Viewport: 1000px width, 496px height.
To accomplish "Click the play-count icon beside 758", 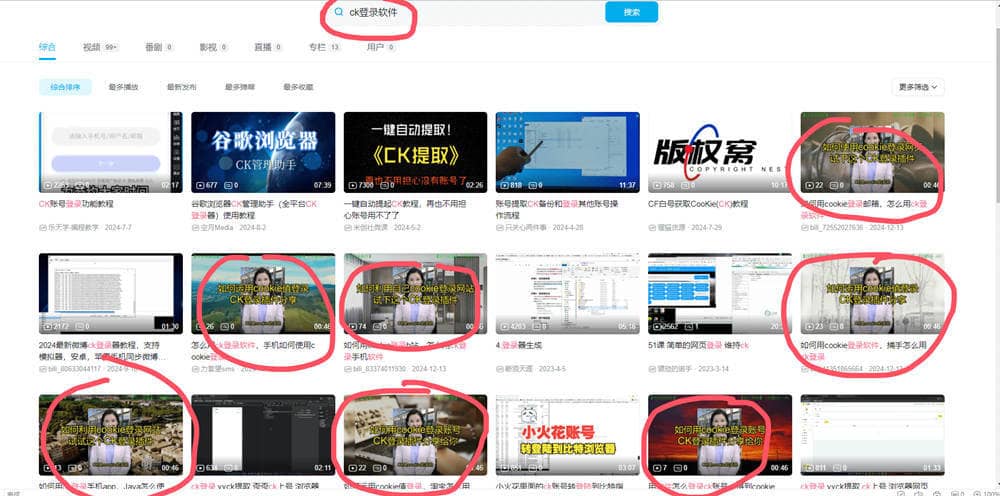I will (658, 186).
